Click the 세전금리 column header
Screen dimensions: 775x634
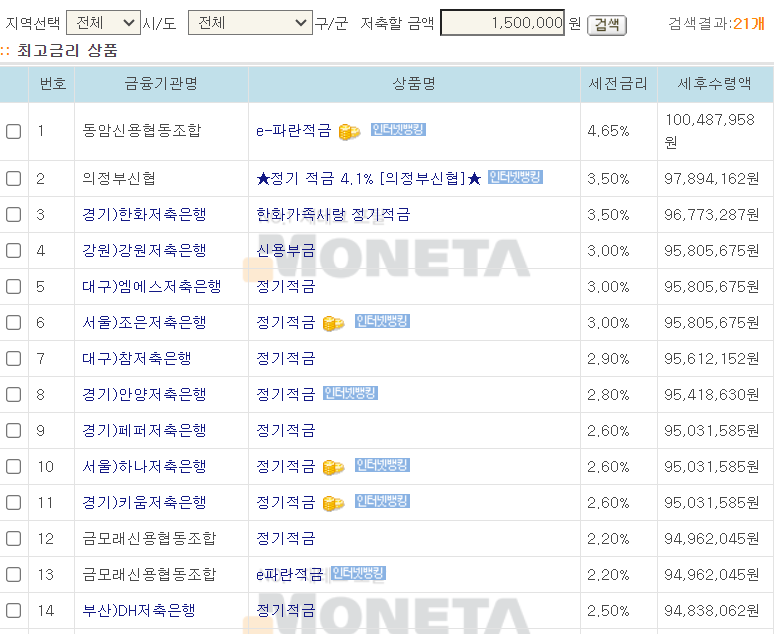tap(618, 84)
